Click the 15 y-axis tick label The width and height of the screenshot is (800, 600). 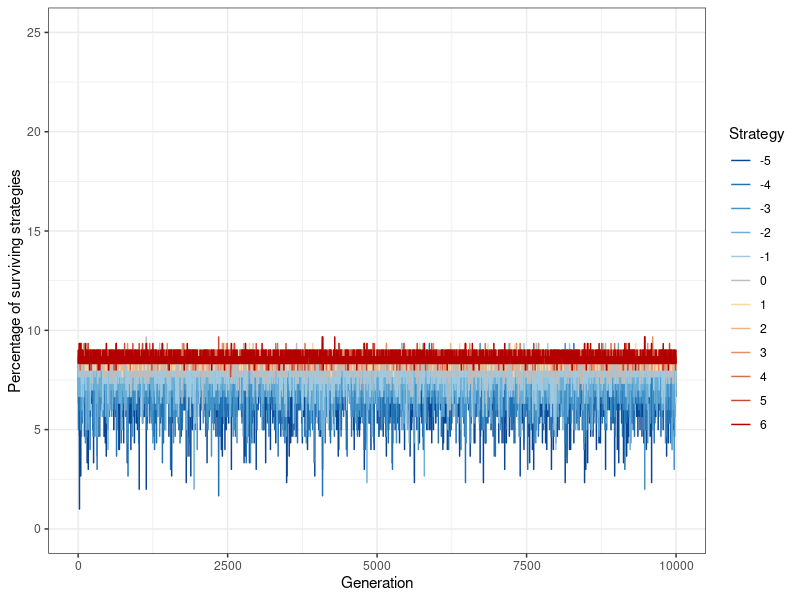click(x=34, y=231)
